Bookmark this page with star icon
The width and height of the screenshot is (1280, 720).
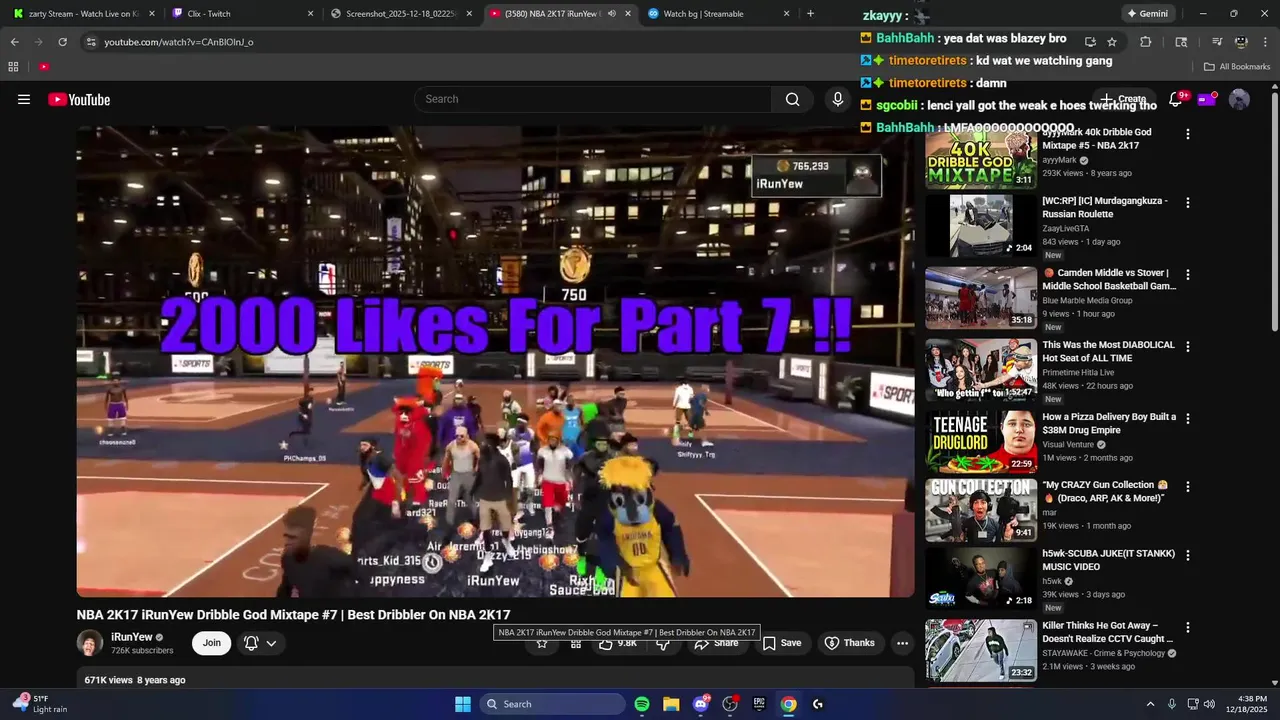pos(1112,42)
